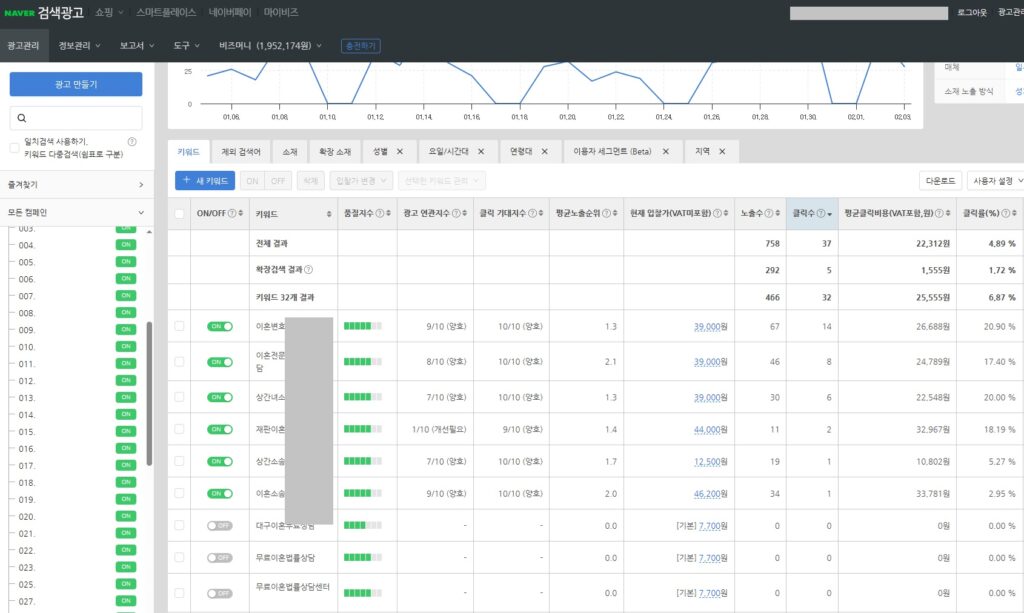Image resolution: width=1024 pixels, height=613 pixels.
Task: Click the NAVER 검색광고 logo
Action: (42, 12)
